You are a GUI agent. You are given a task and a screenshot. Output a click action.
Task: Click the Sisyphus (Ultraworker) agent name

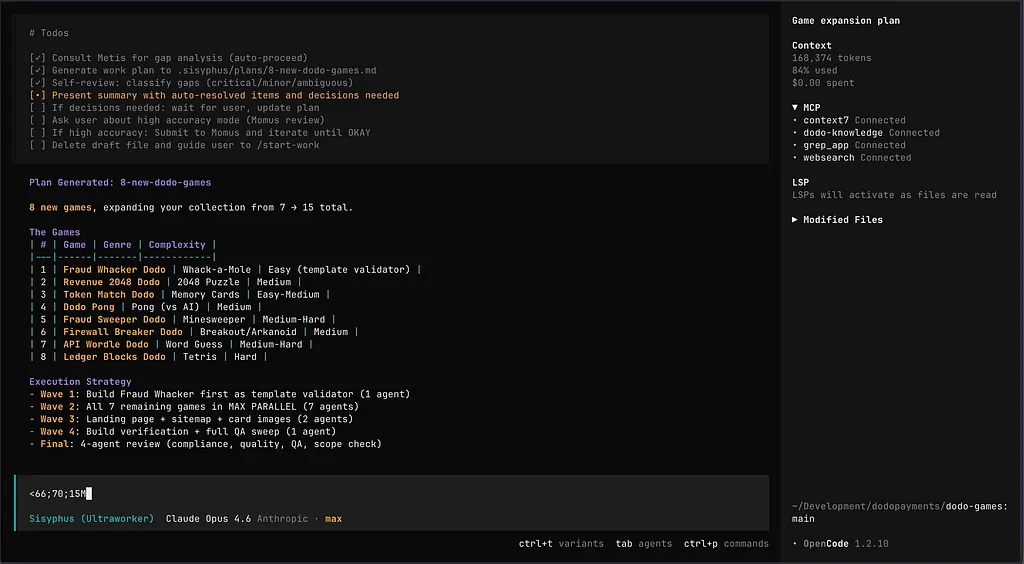pyautogui.click(x=92, y=519)
